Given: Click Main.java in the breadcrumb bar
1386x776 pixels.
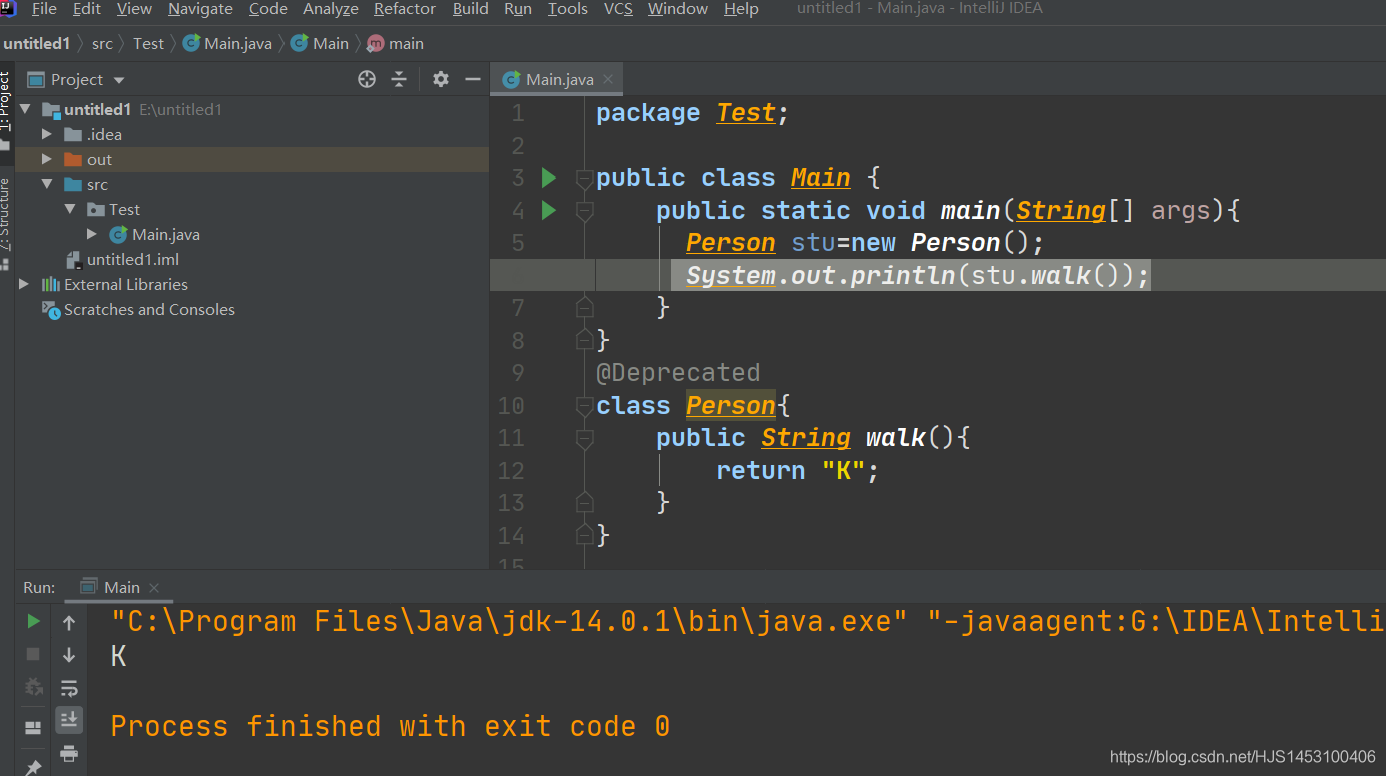Looking at the screenshot, I should (227, 43).
